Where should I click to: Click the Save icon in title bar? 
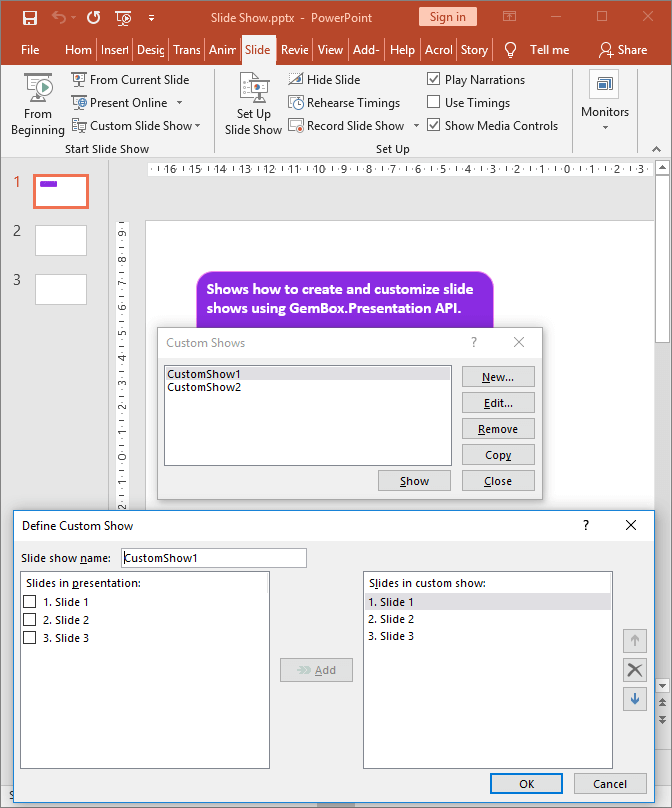coord(29,17)
